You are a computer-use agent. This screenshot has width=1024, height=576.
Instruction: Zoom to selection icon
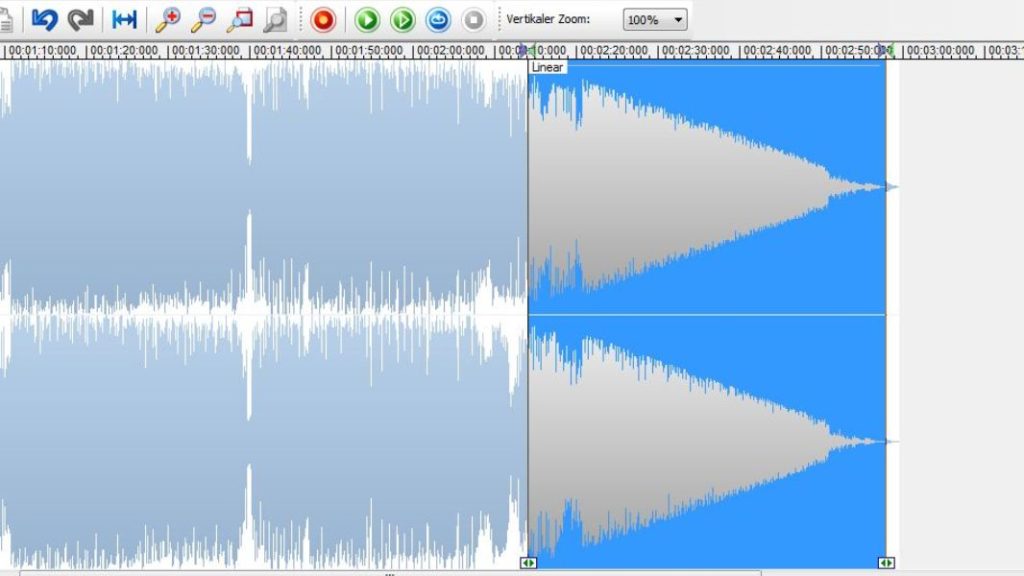coord(239,20)
